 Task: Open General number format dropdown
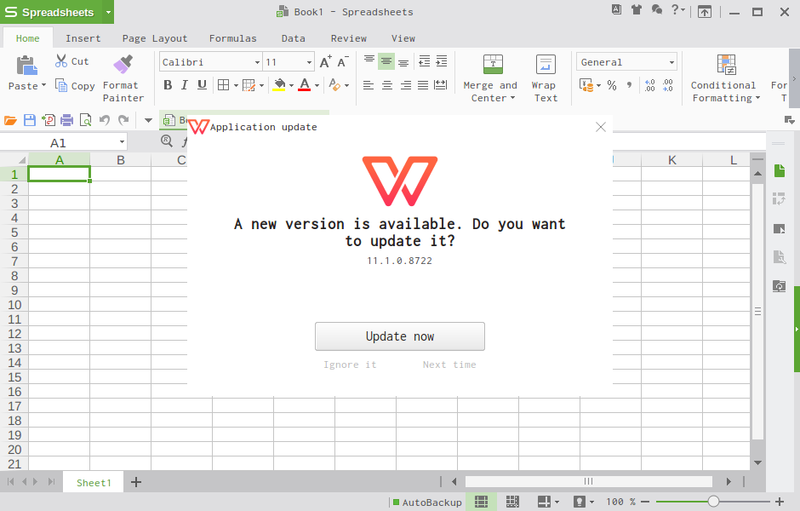click(671, 62)
